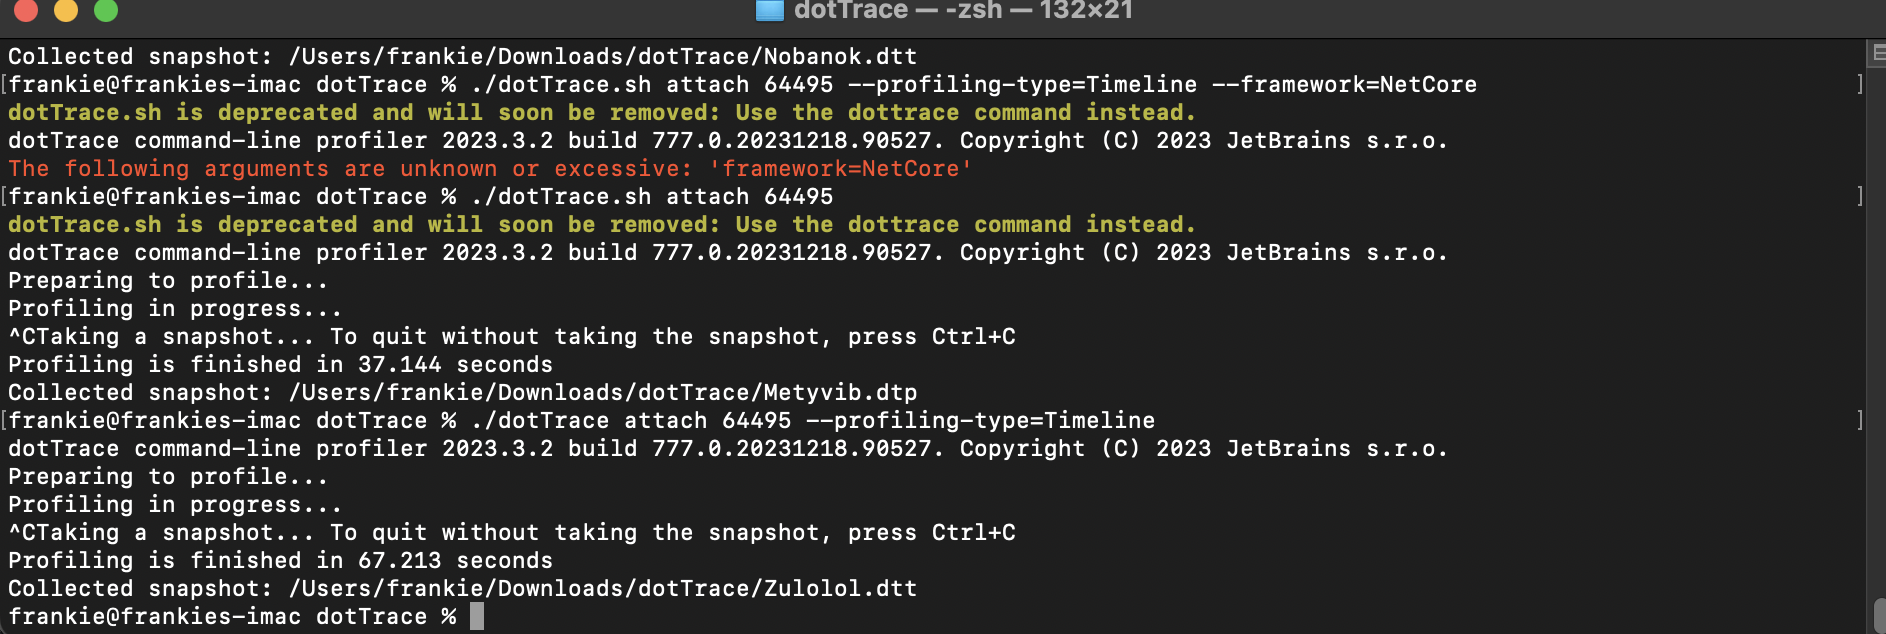Click the green full-screen window button

coord(105,9)
